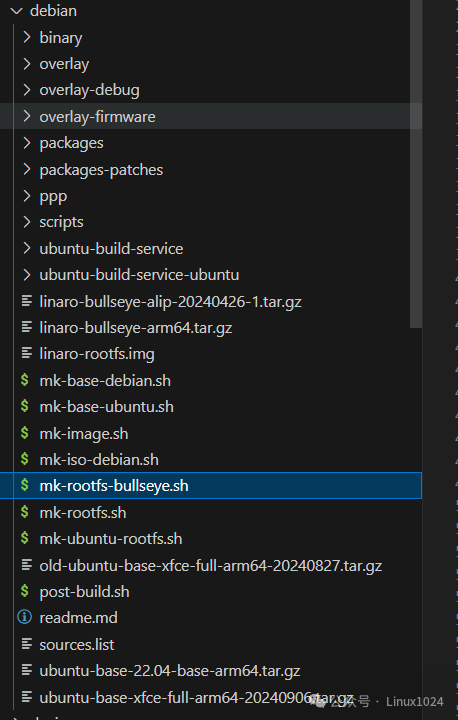Viewport: 458px width, 720px height.
Task: Select the debian root folder name
Action: click(x=53, y=11)
